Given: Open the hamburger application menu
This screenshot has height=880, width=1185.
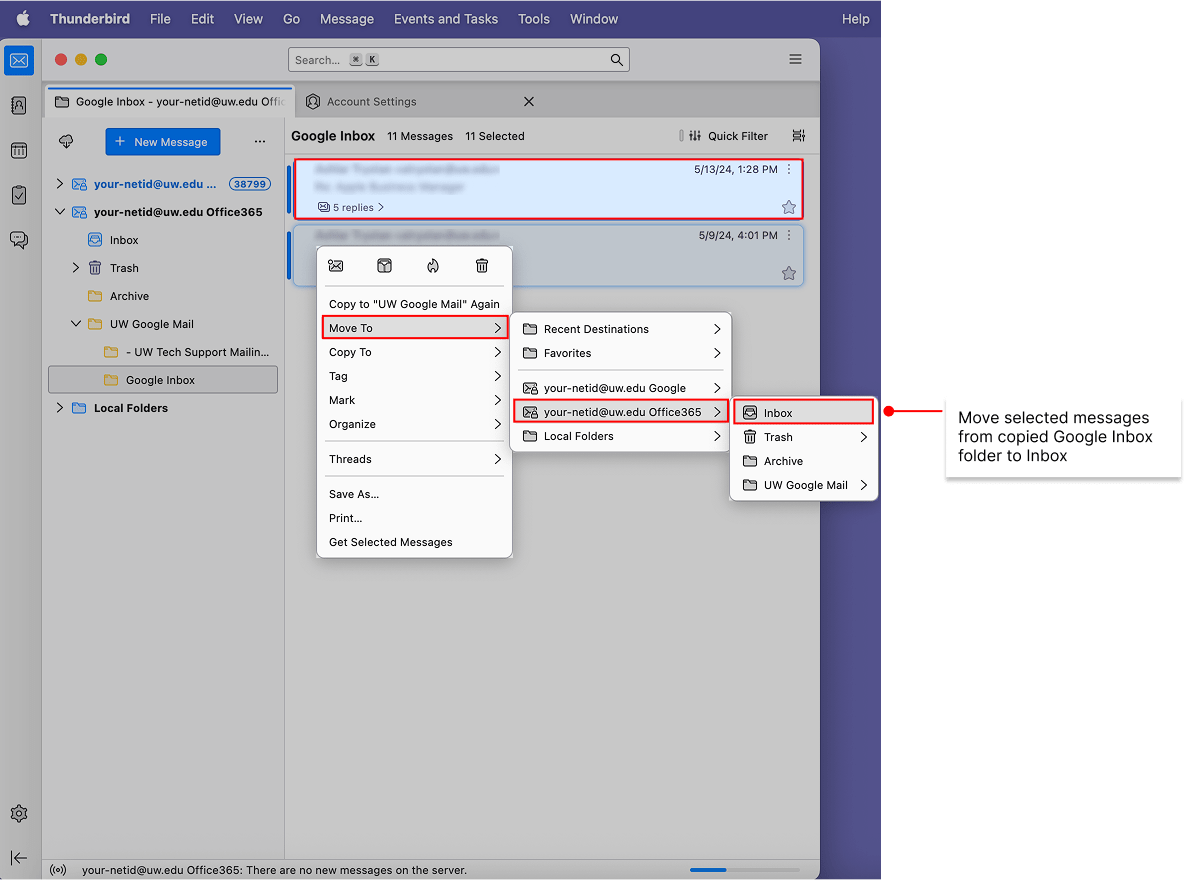Looking at the screenshot, I should pos(795,59).
